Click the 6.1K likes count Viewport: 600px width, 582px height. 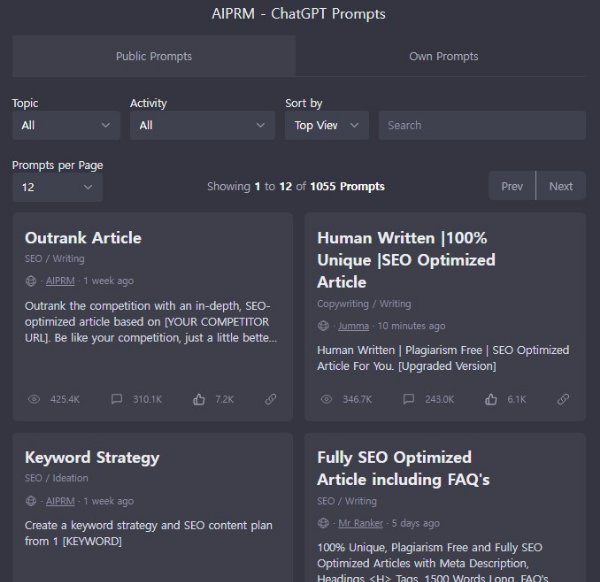point(517,399)
